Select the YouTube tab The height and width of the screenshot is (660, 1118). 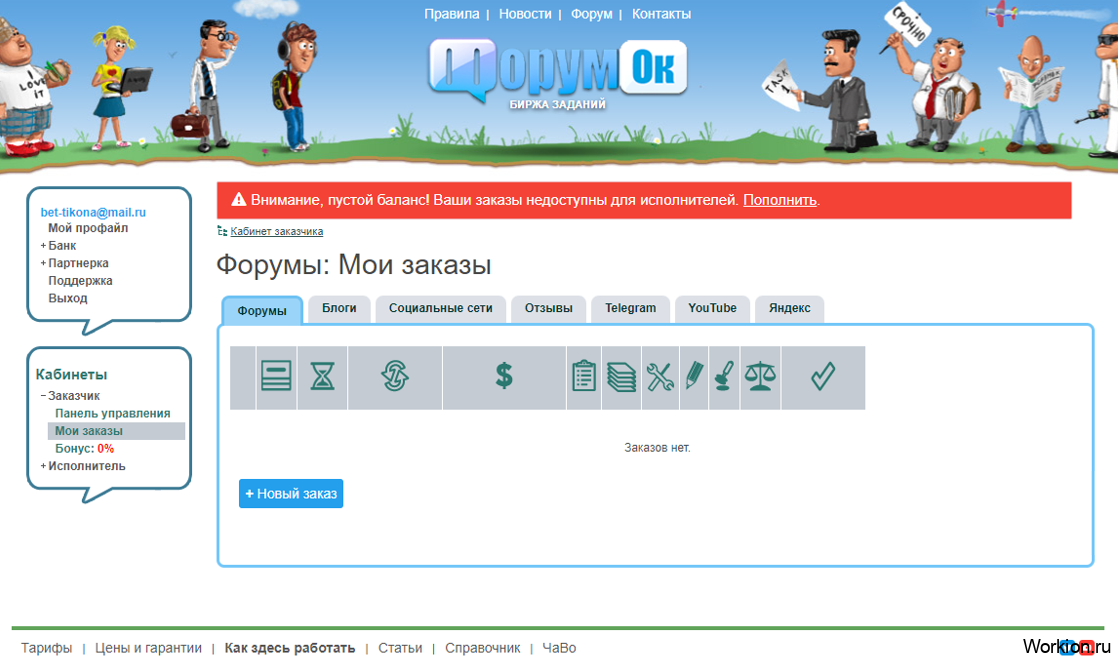pos(712,308)
